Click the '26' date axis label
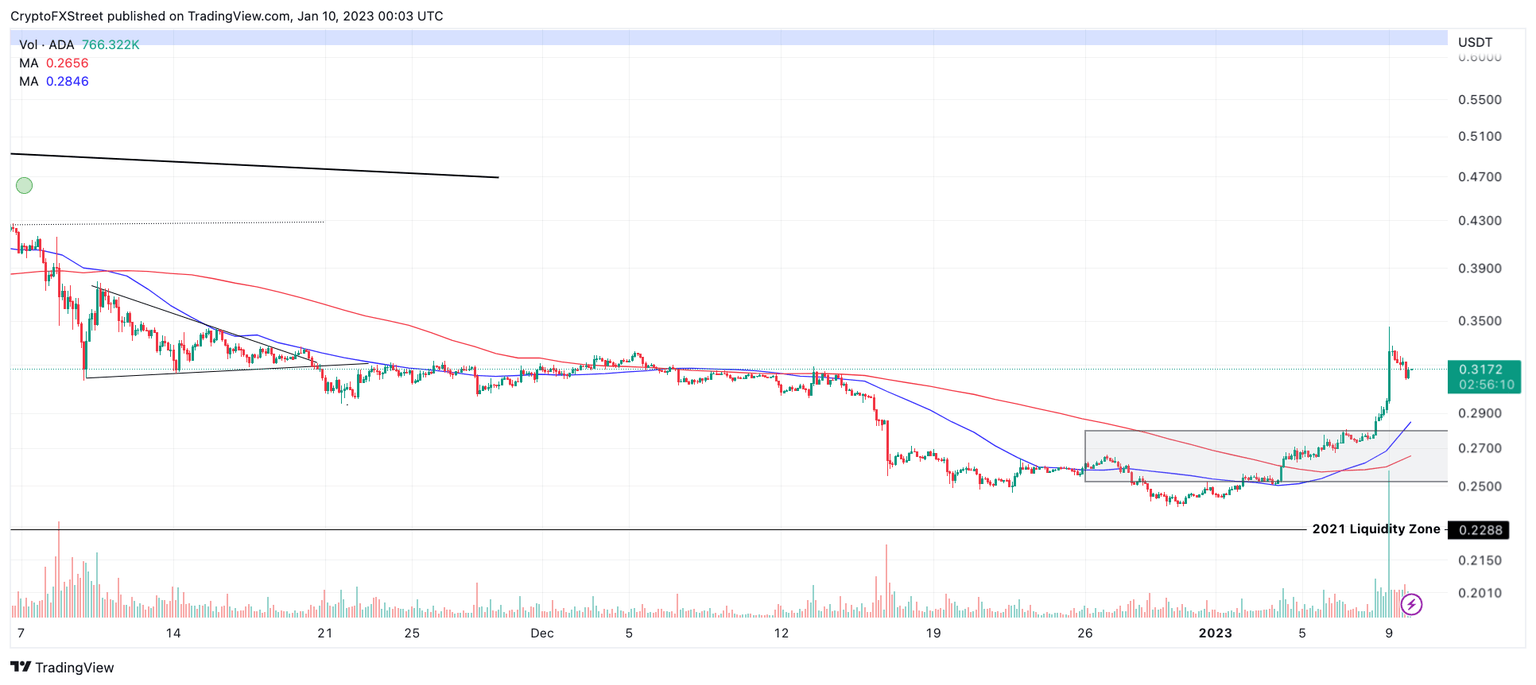 point(1085,633)
